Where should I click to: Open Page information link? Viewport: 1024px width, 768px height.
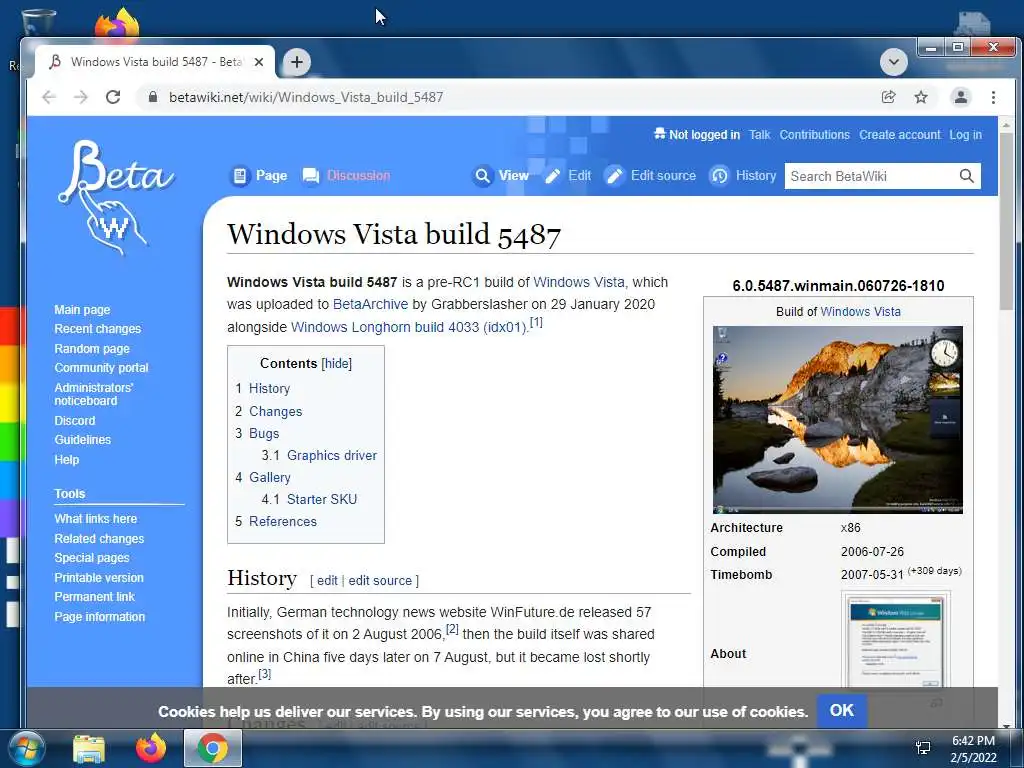point(99,616)
